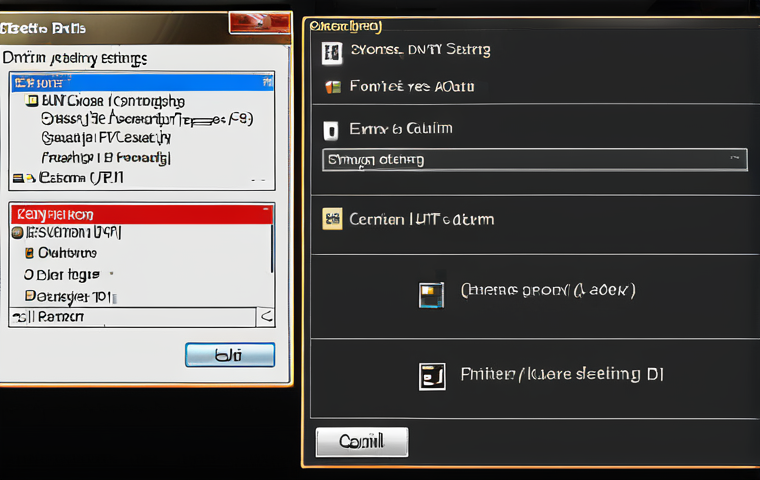Click the 'Camil' button in the dark panel
Image resolution: width=760 pixels, height=480 pixels.
[362, 442]
